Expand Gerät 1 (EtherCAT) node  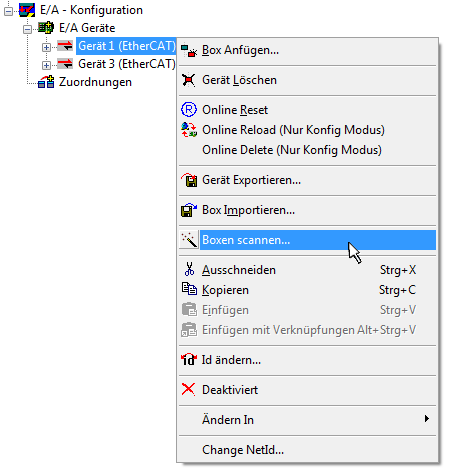point(46,47)
